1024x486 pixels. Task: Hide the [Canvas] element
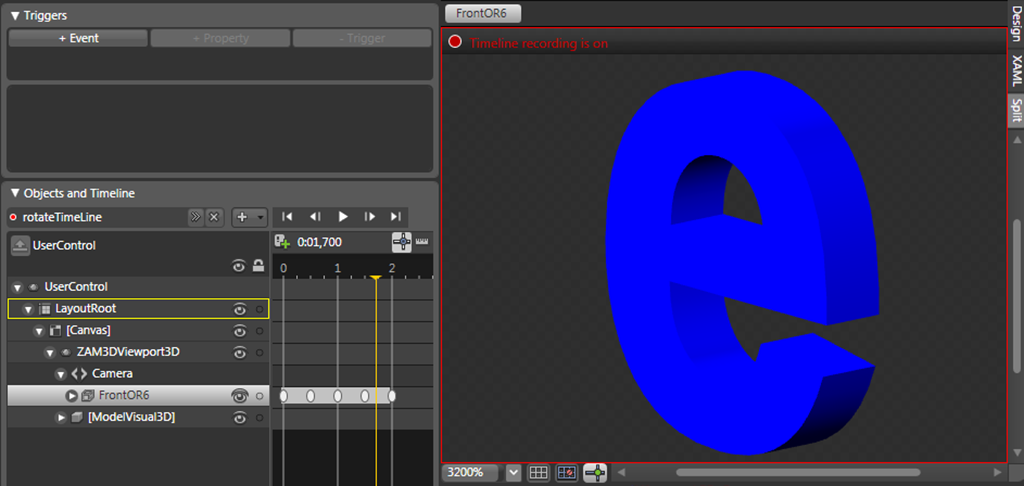coord(240,331)
